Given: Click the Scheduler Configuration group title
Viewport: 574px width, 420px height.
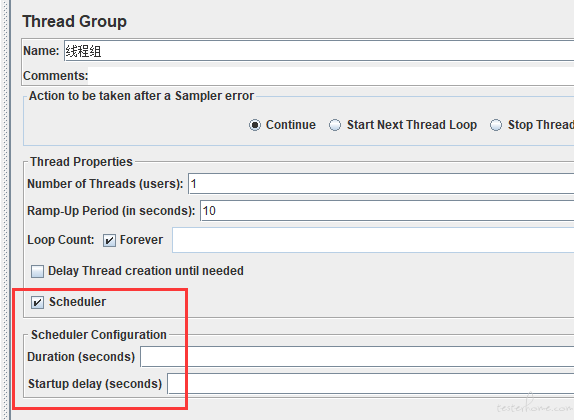Looking at the screenshot, I should point(99,335).
